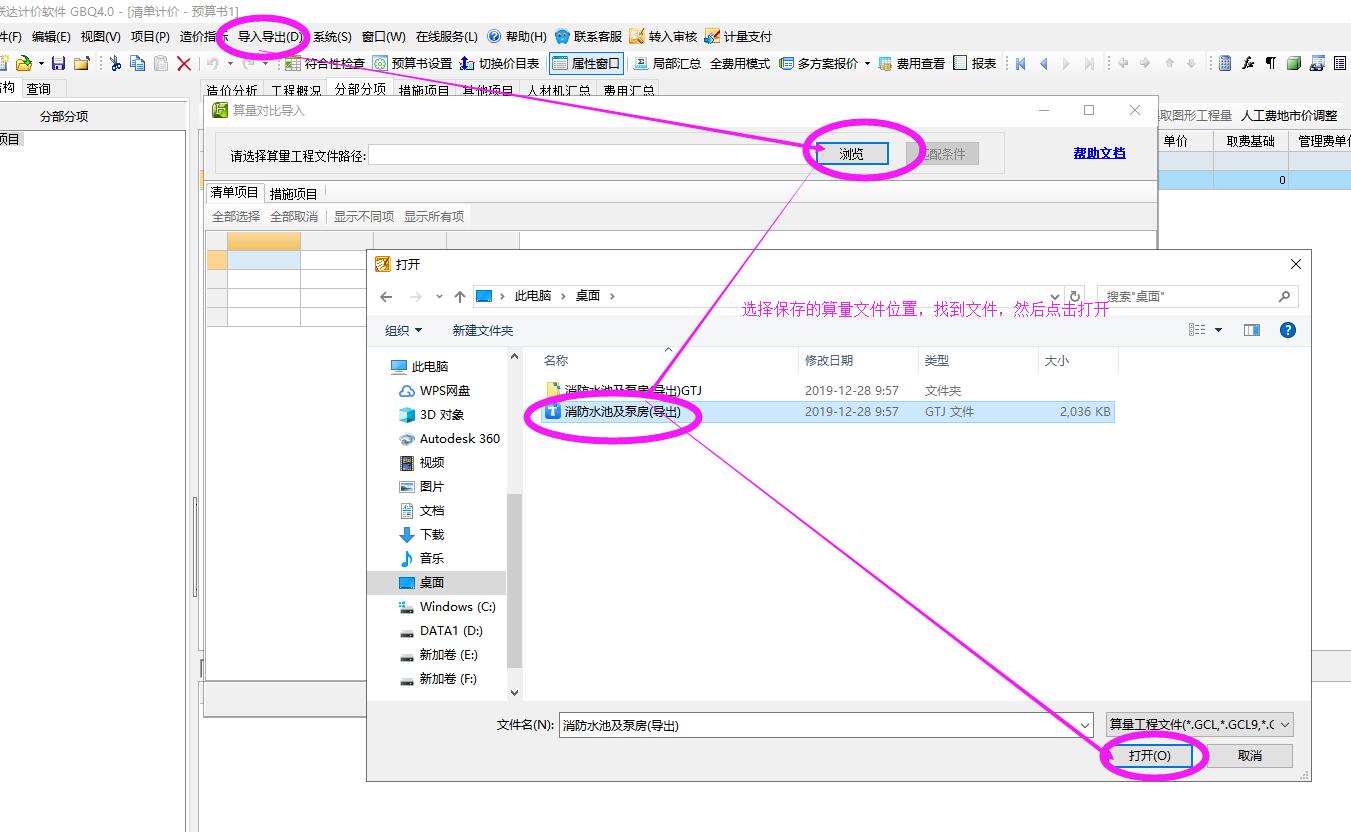1351x832 pixels.
Task: Click the quantity file path input field
Action: (590, 155)
